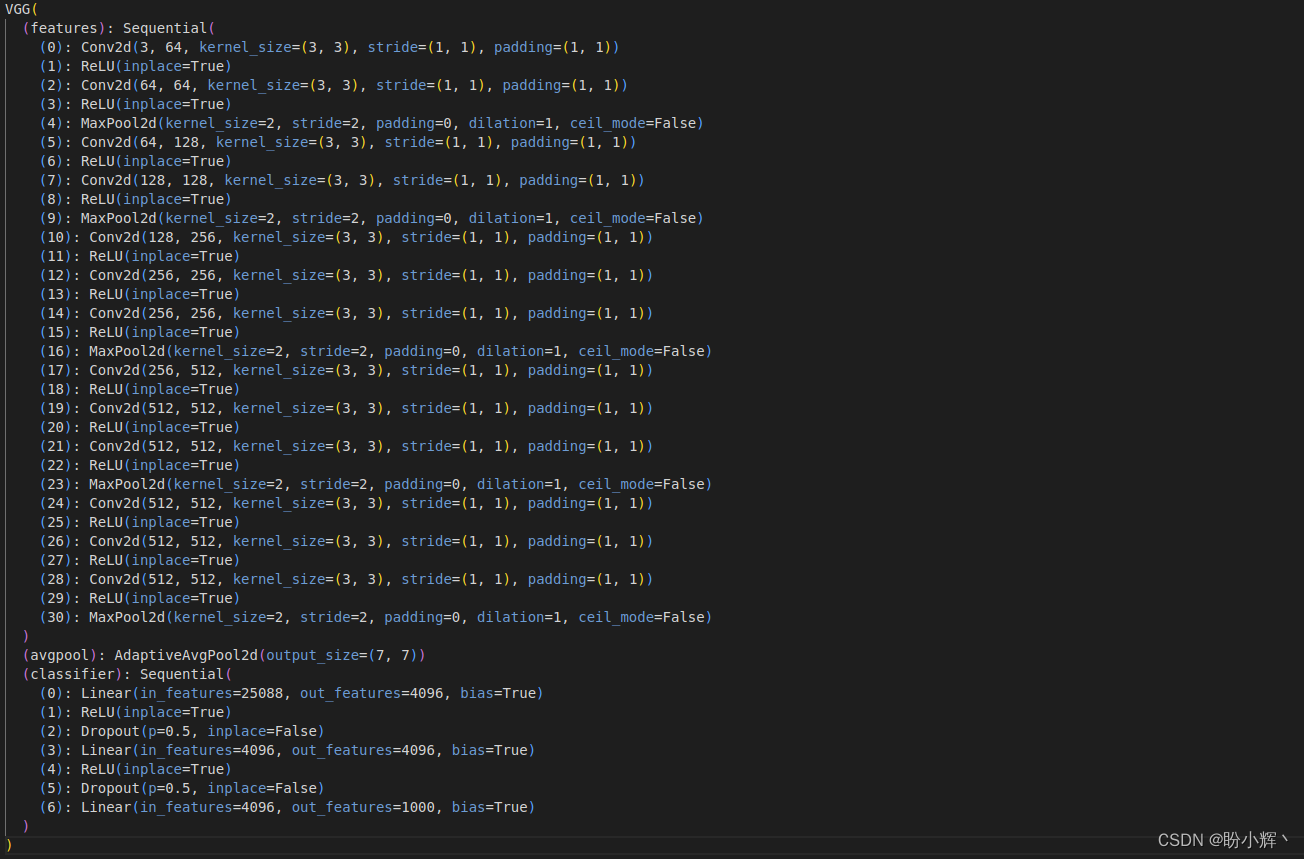Viewport: 1304px width, 859px height.
Task: Click line "(6): Linear" with out_features=1000
Action: [288, 807]
